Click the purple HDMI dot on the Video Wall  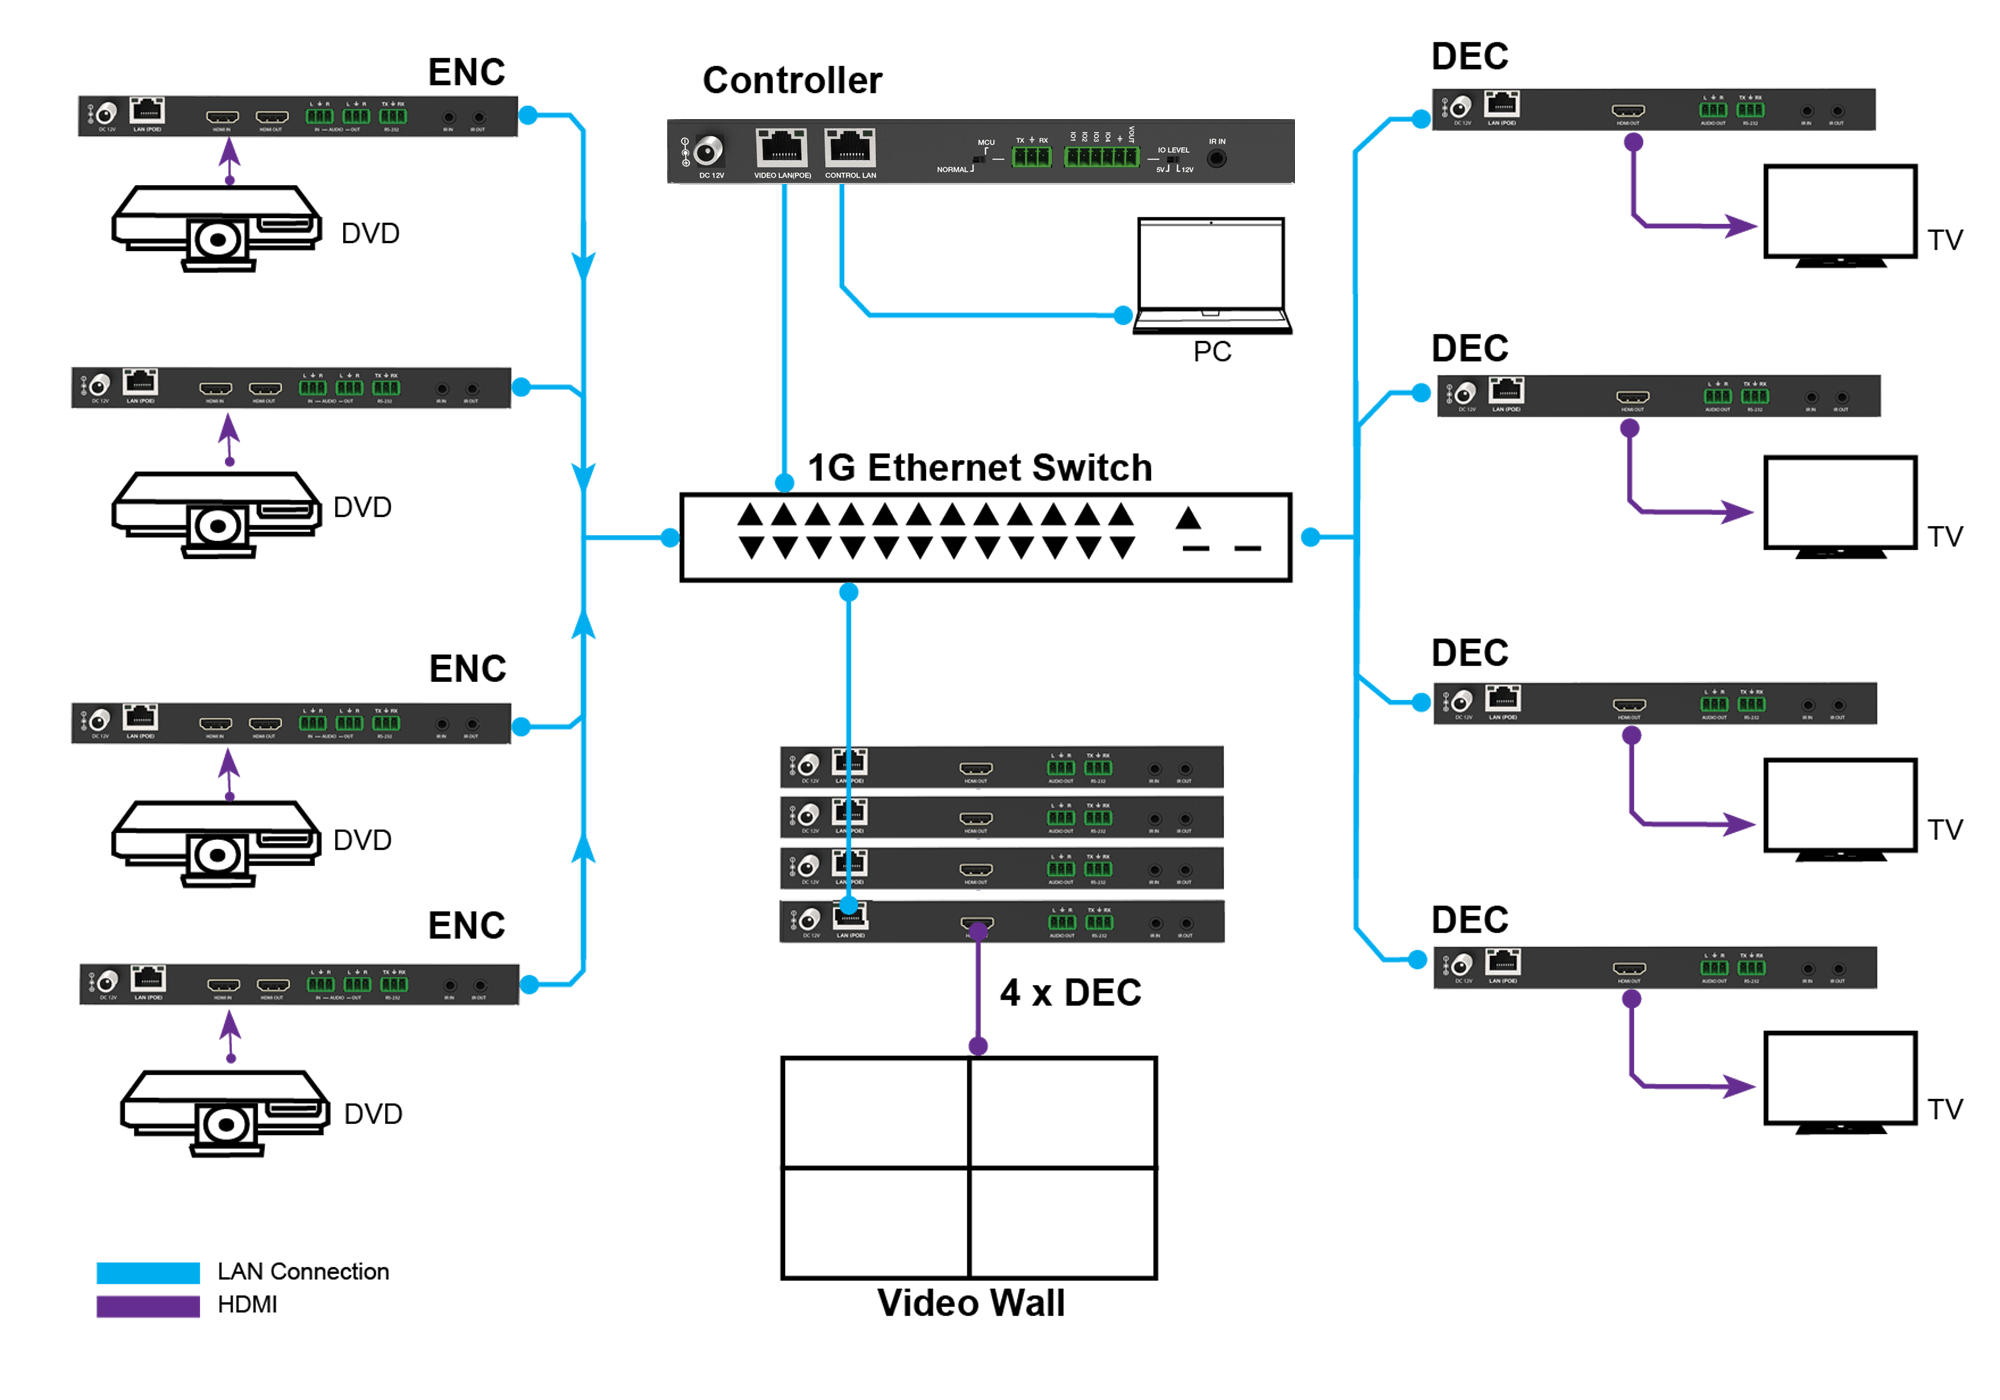pyautogui.click(x=978, y=1046)
